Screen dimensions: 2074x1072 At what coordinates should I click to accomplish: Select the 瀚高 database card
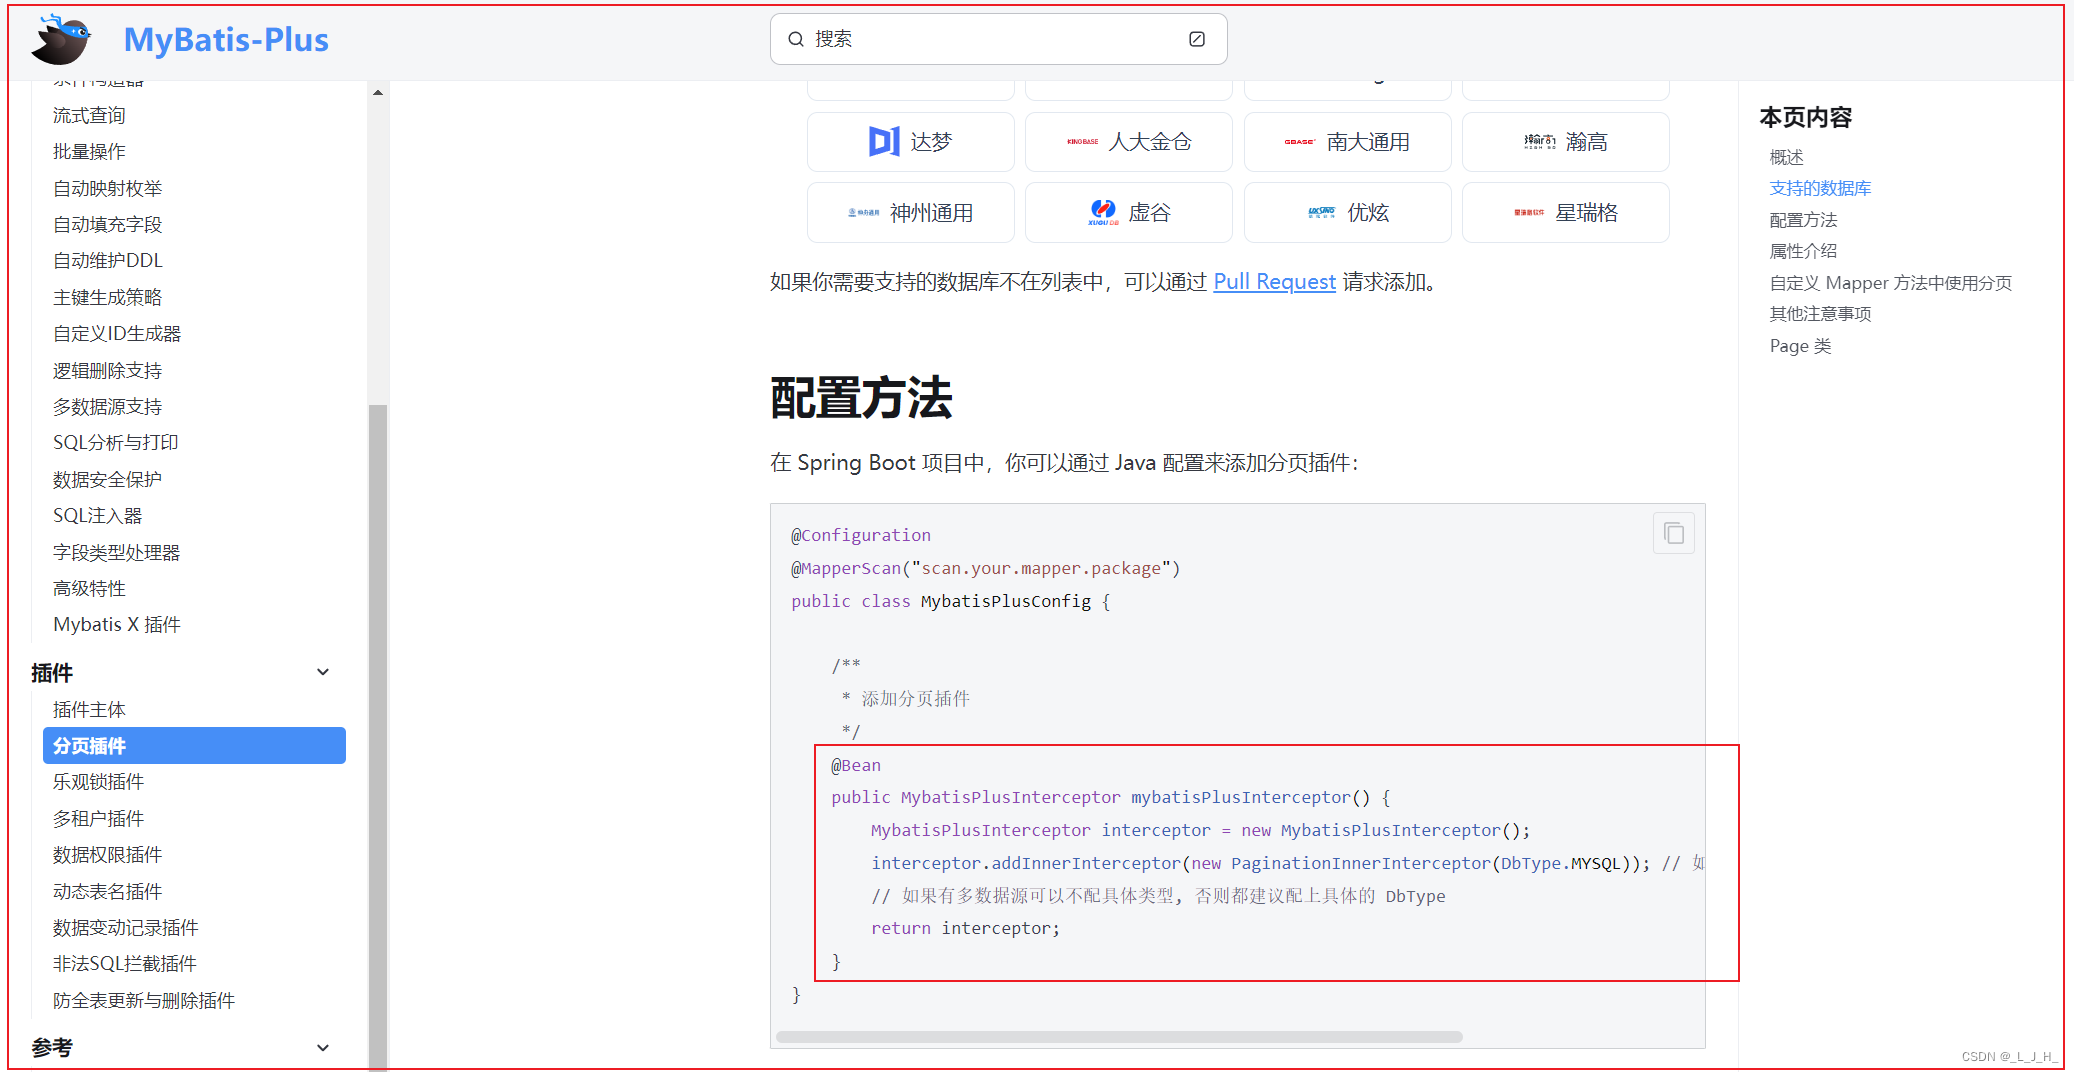tap(1565, 142)
